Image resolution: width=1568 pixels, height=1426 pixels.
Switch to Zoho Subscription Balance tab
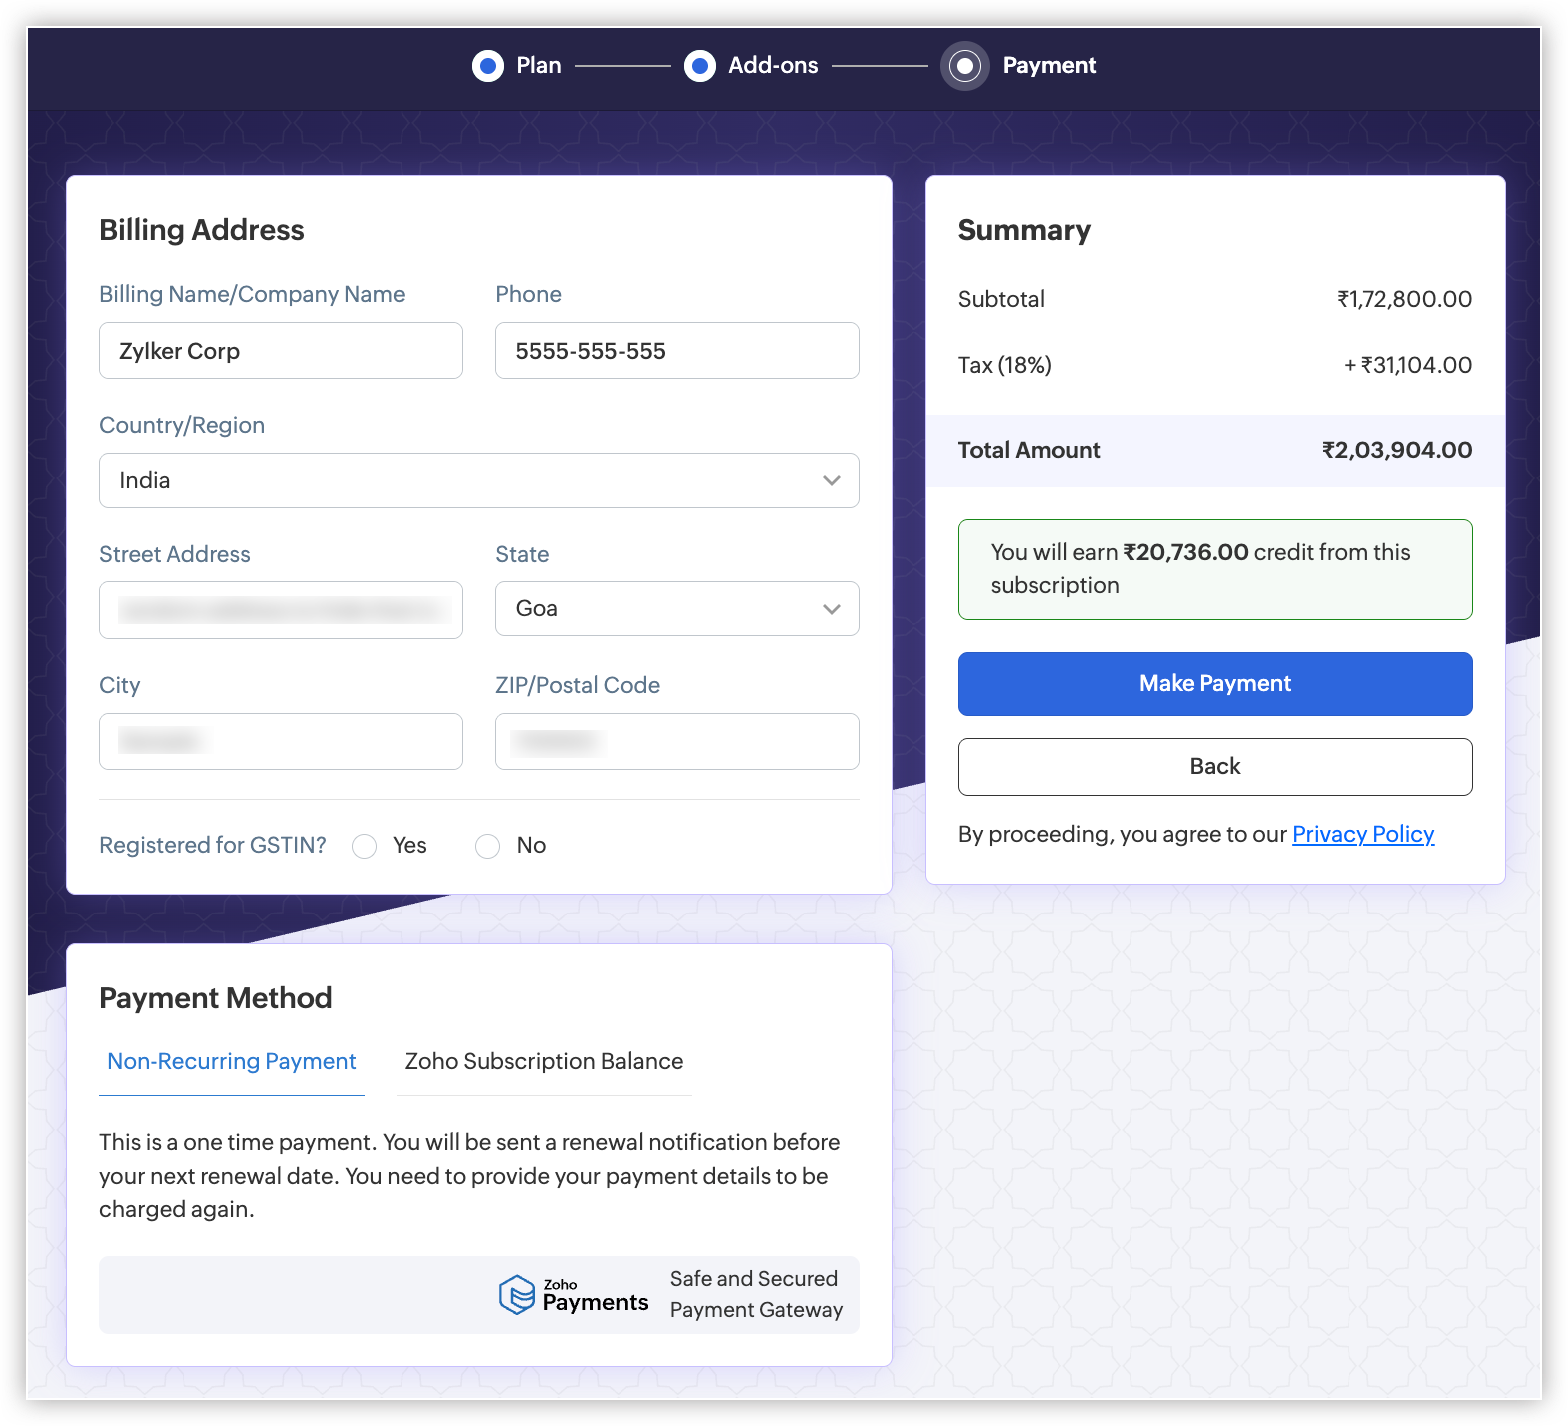tap(543, 1062)
